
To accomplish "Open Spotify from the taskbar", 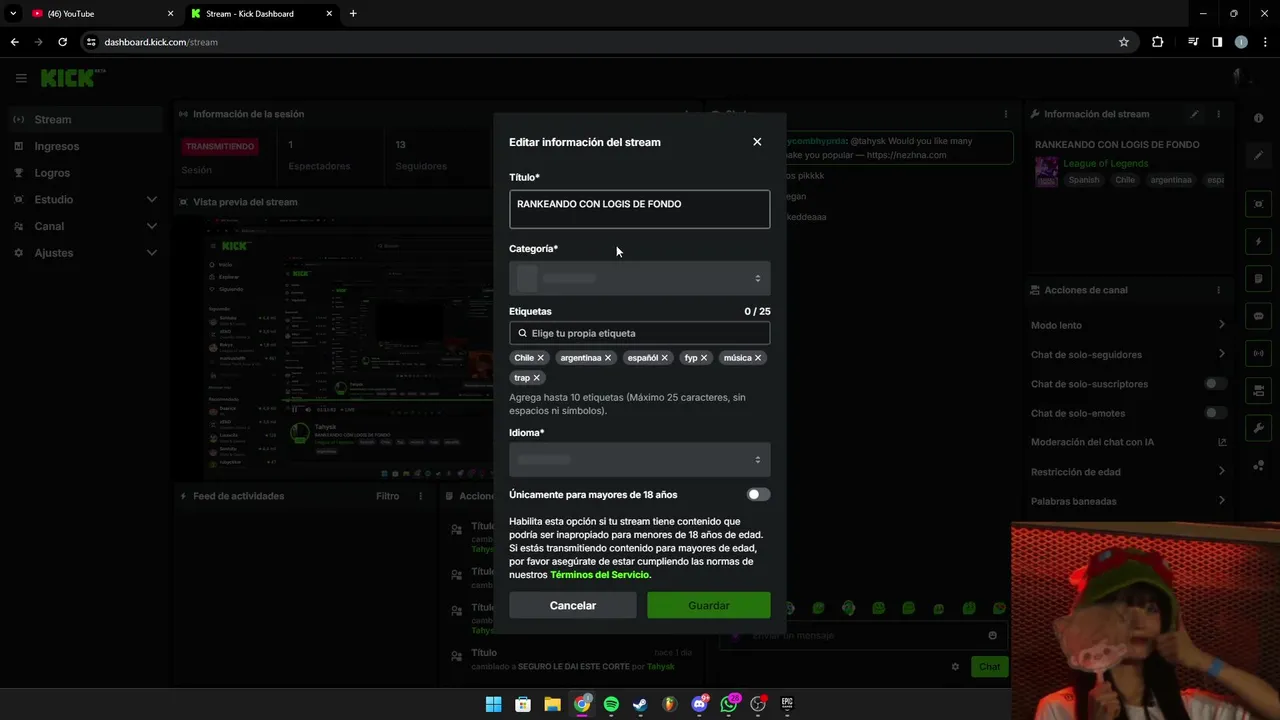I will pos(611,704).
